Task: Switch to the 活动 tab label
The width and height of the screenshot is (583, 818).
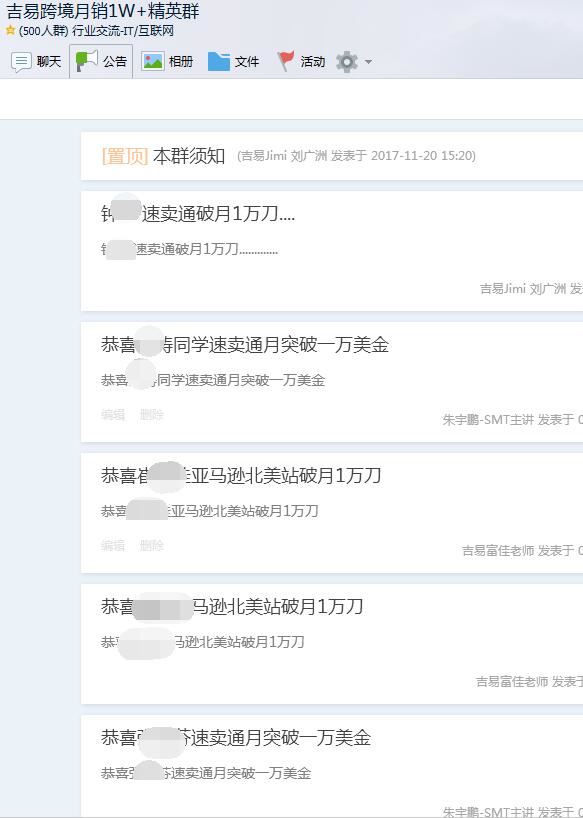Action: click(312, 62)
